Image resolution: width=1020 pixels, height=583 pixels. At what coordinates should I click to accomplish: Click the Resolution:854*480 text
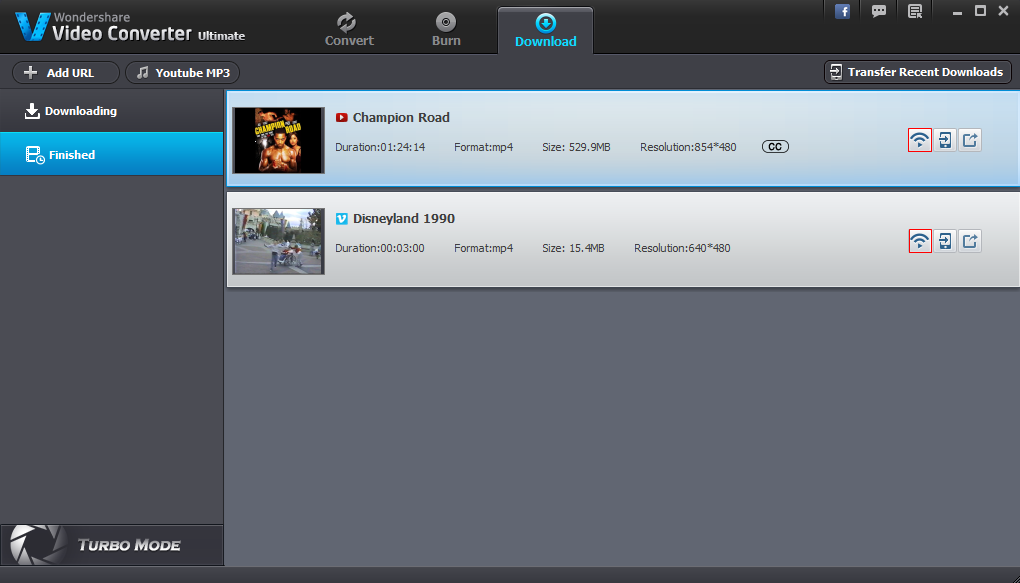(x=688, y=147)
